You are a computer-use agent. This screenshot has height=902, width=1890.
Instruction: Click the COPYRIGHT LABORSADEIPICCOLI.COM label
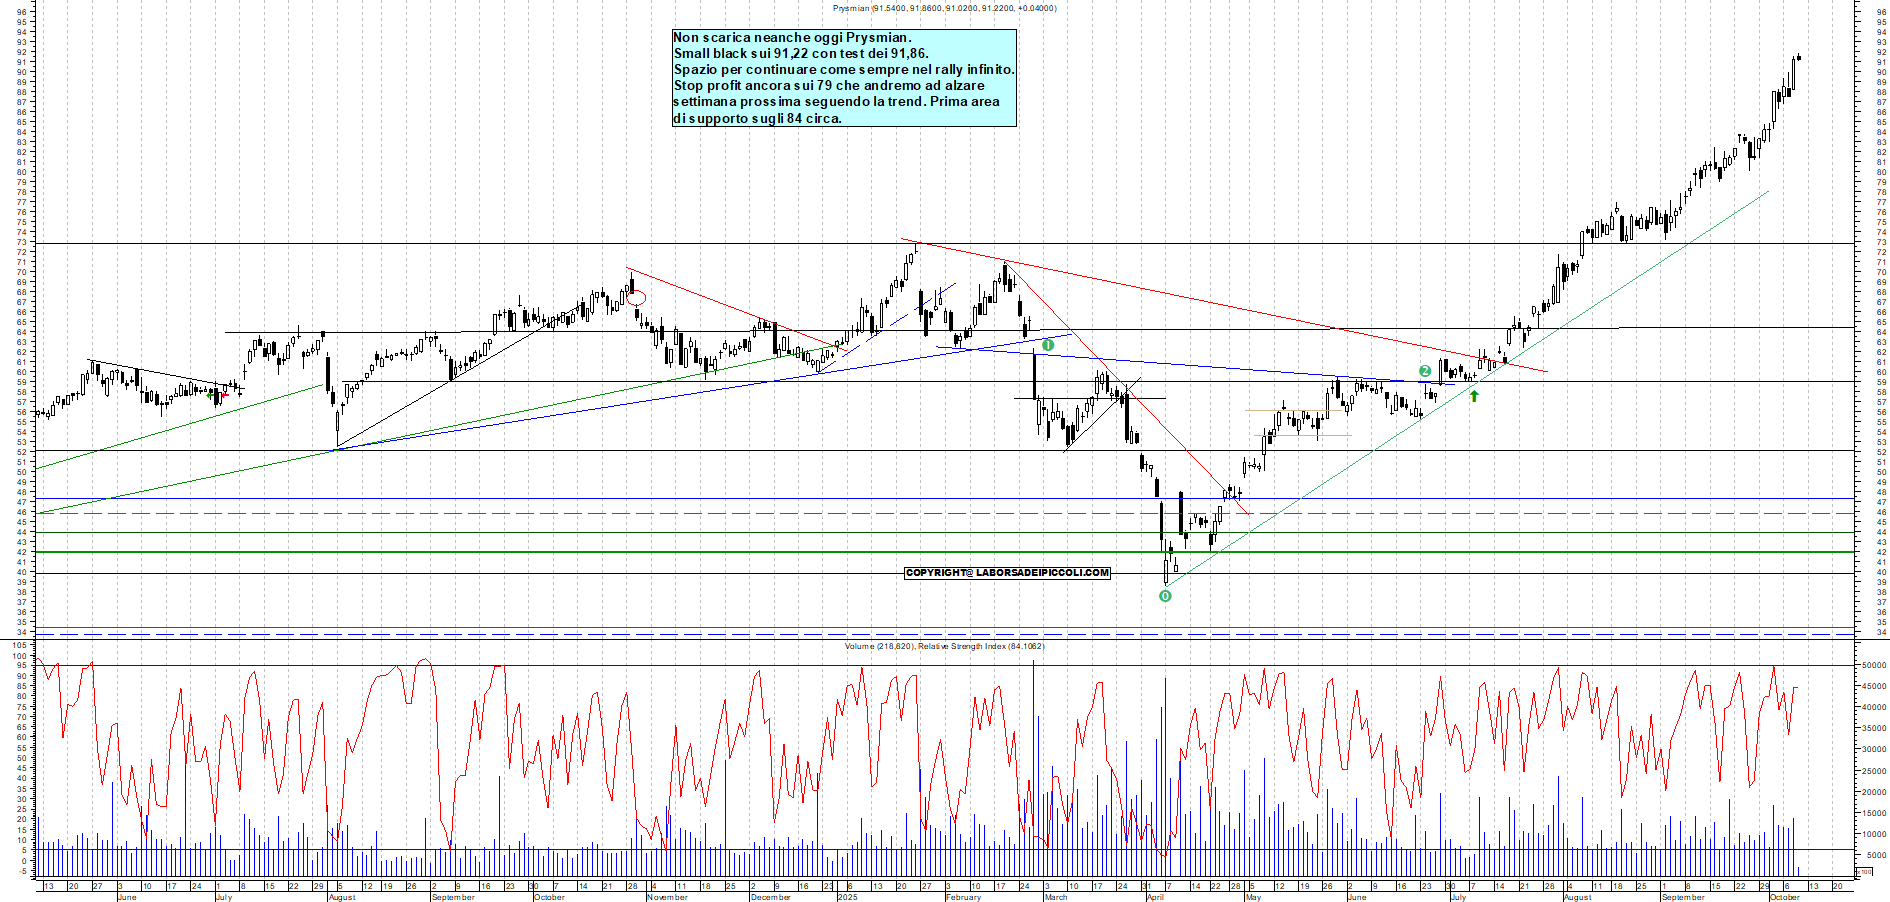tap(1007, 573)
